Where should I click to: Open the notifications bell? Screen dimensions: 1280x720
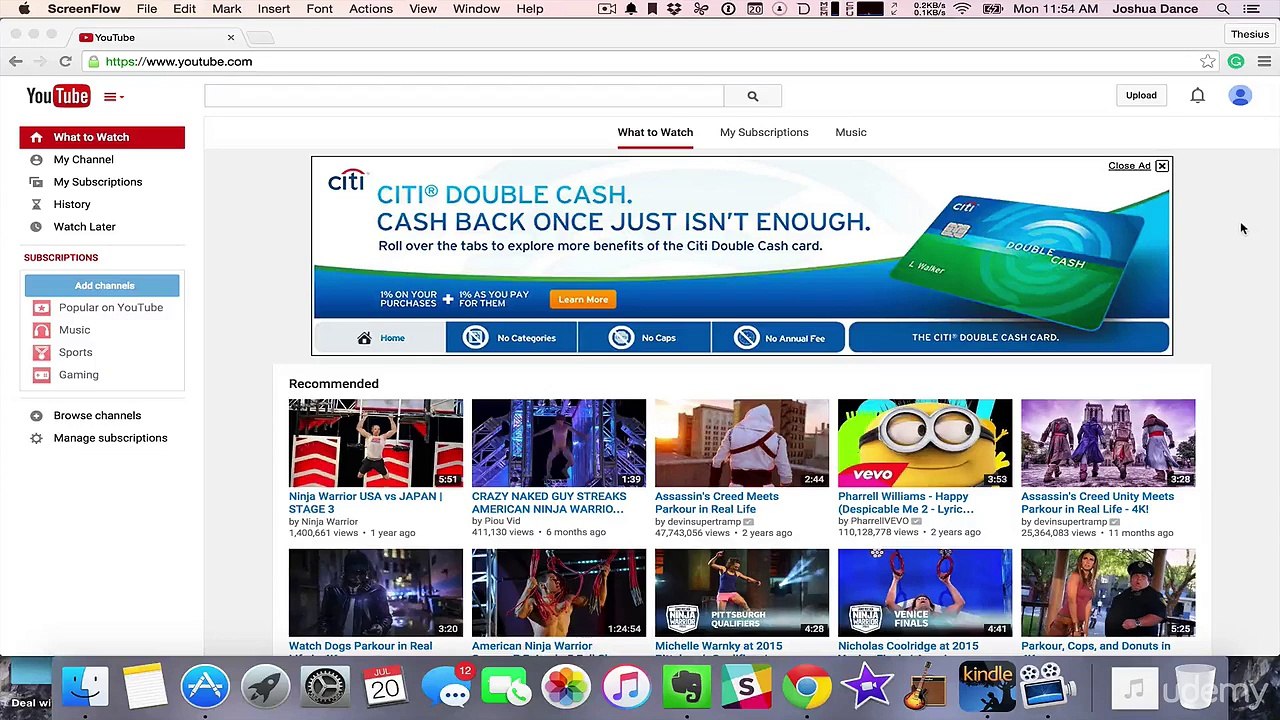(1197, 95)
